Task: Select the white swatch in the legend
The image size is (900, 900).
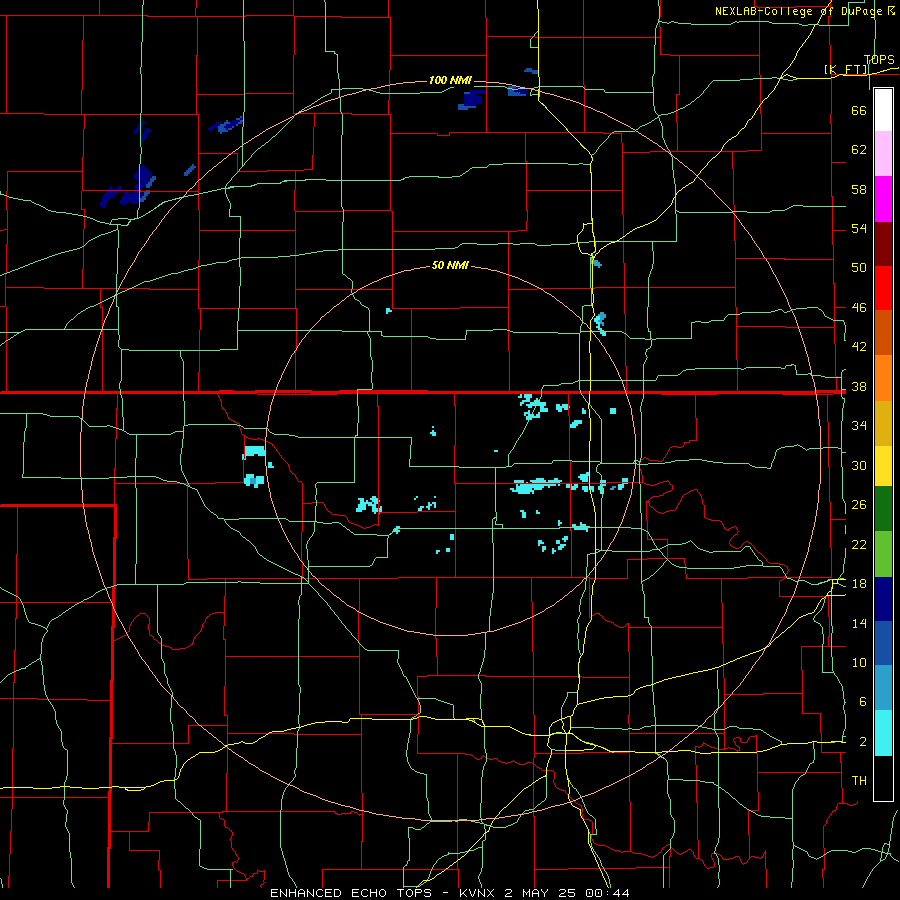Action: 883,110
